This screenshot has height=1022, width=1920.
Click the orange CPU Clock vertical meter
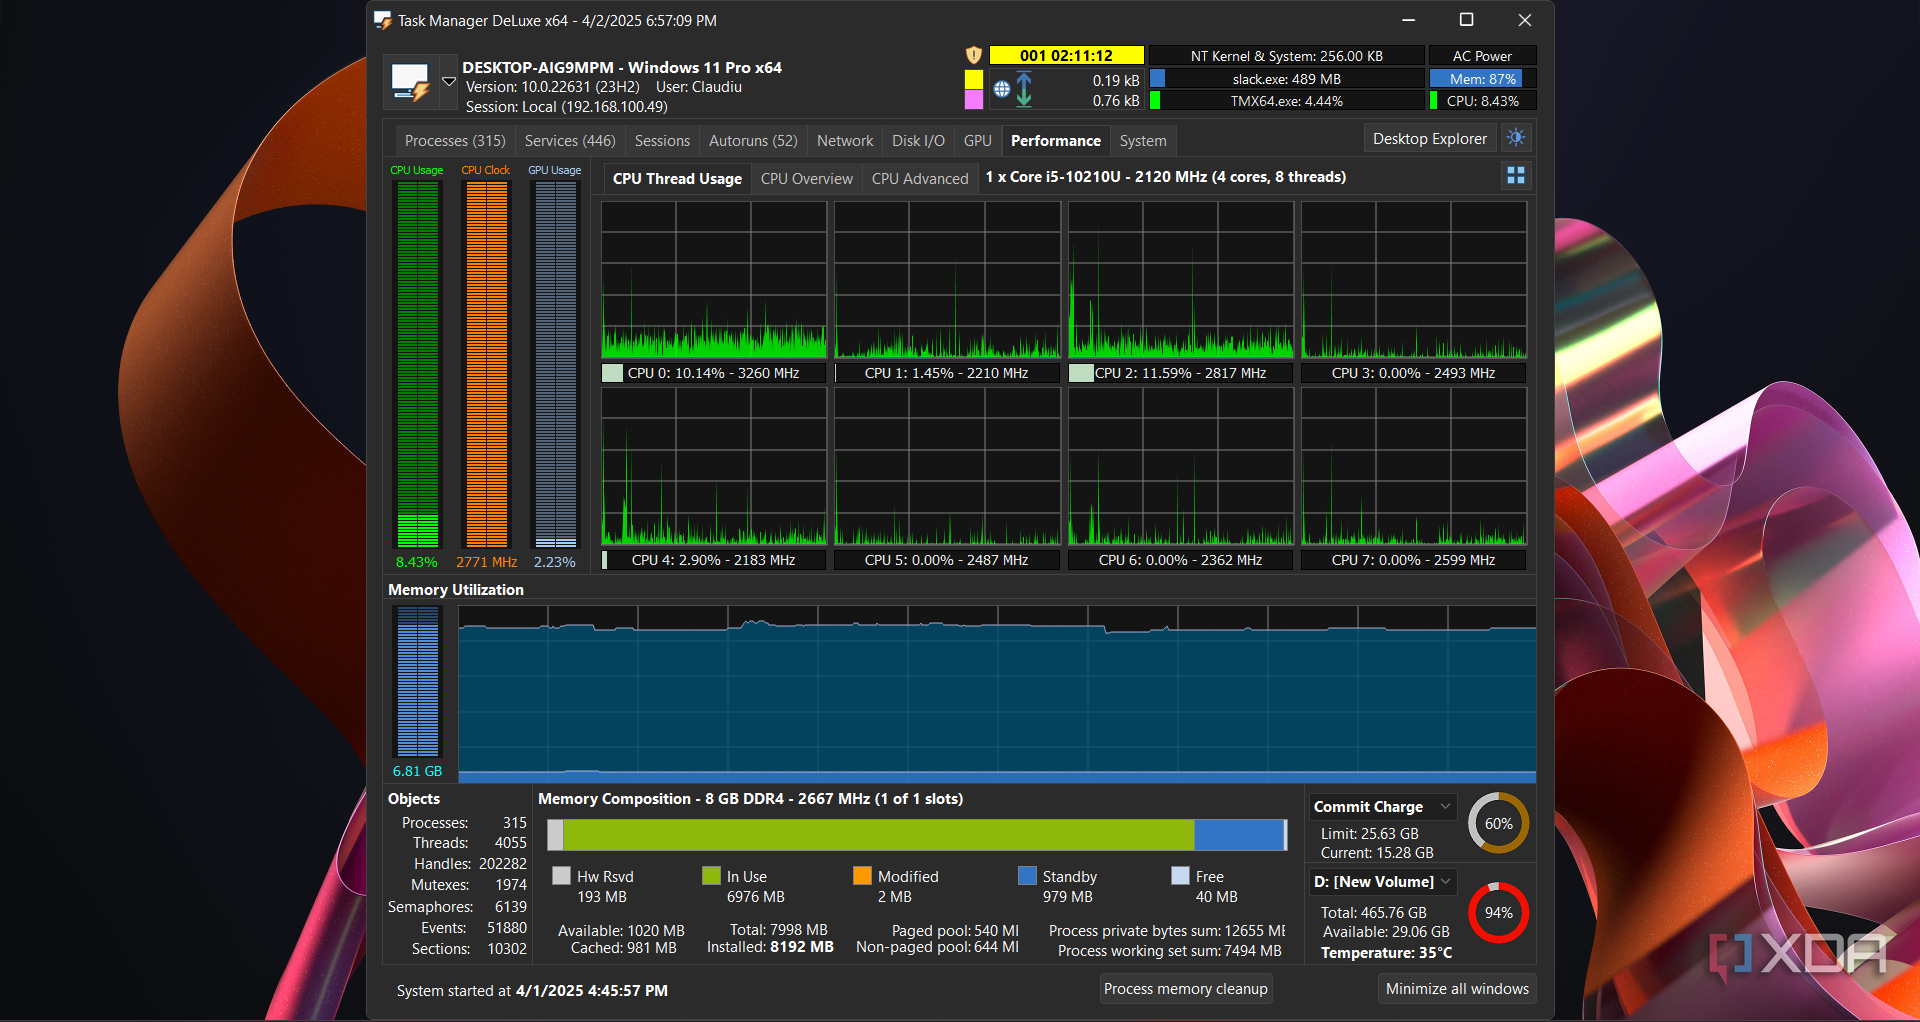click(487, 364)
